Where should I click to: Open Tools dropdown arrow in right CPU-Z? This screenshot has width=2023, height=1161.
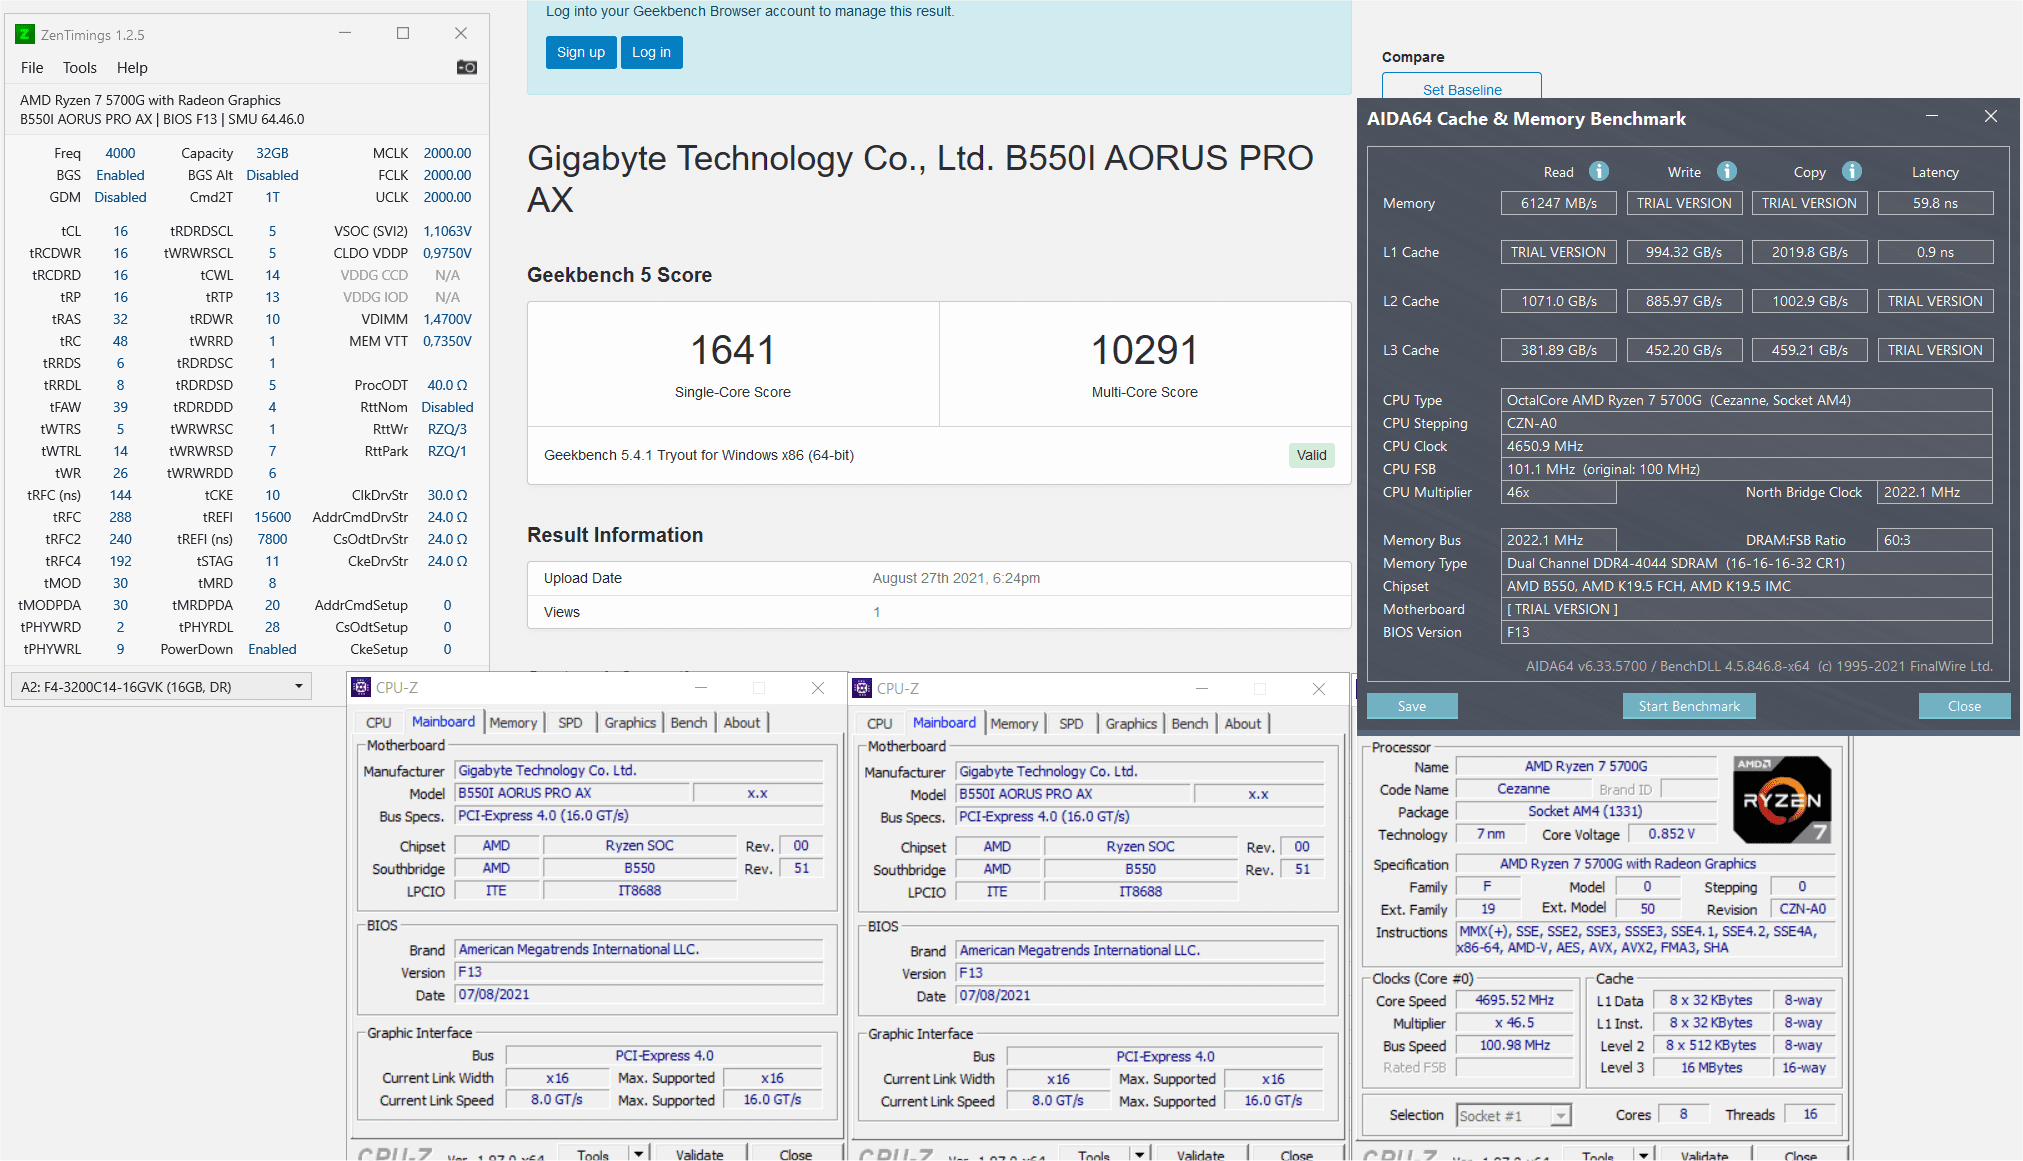1644,1154
